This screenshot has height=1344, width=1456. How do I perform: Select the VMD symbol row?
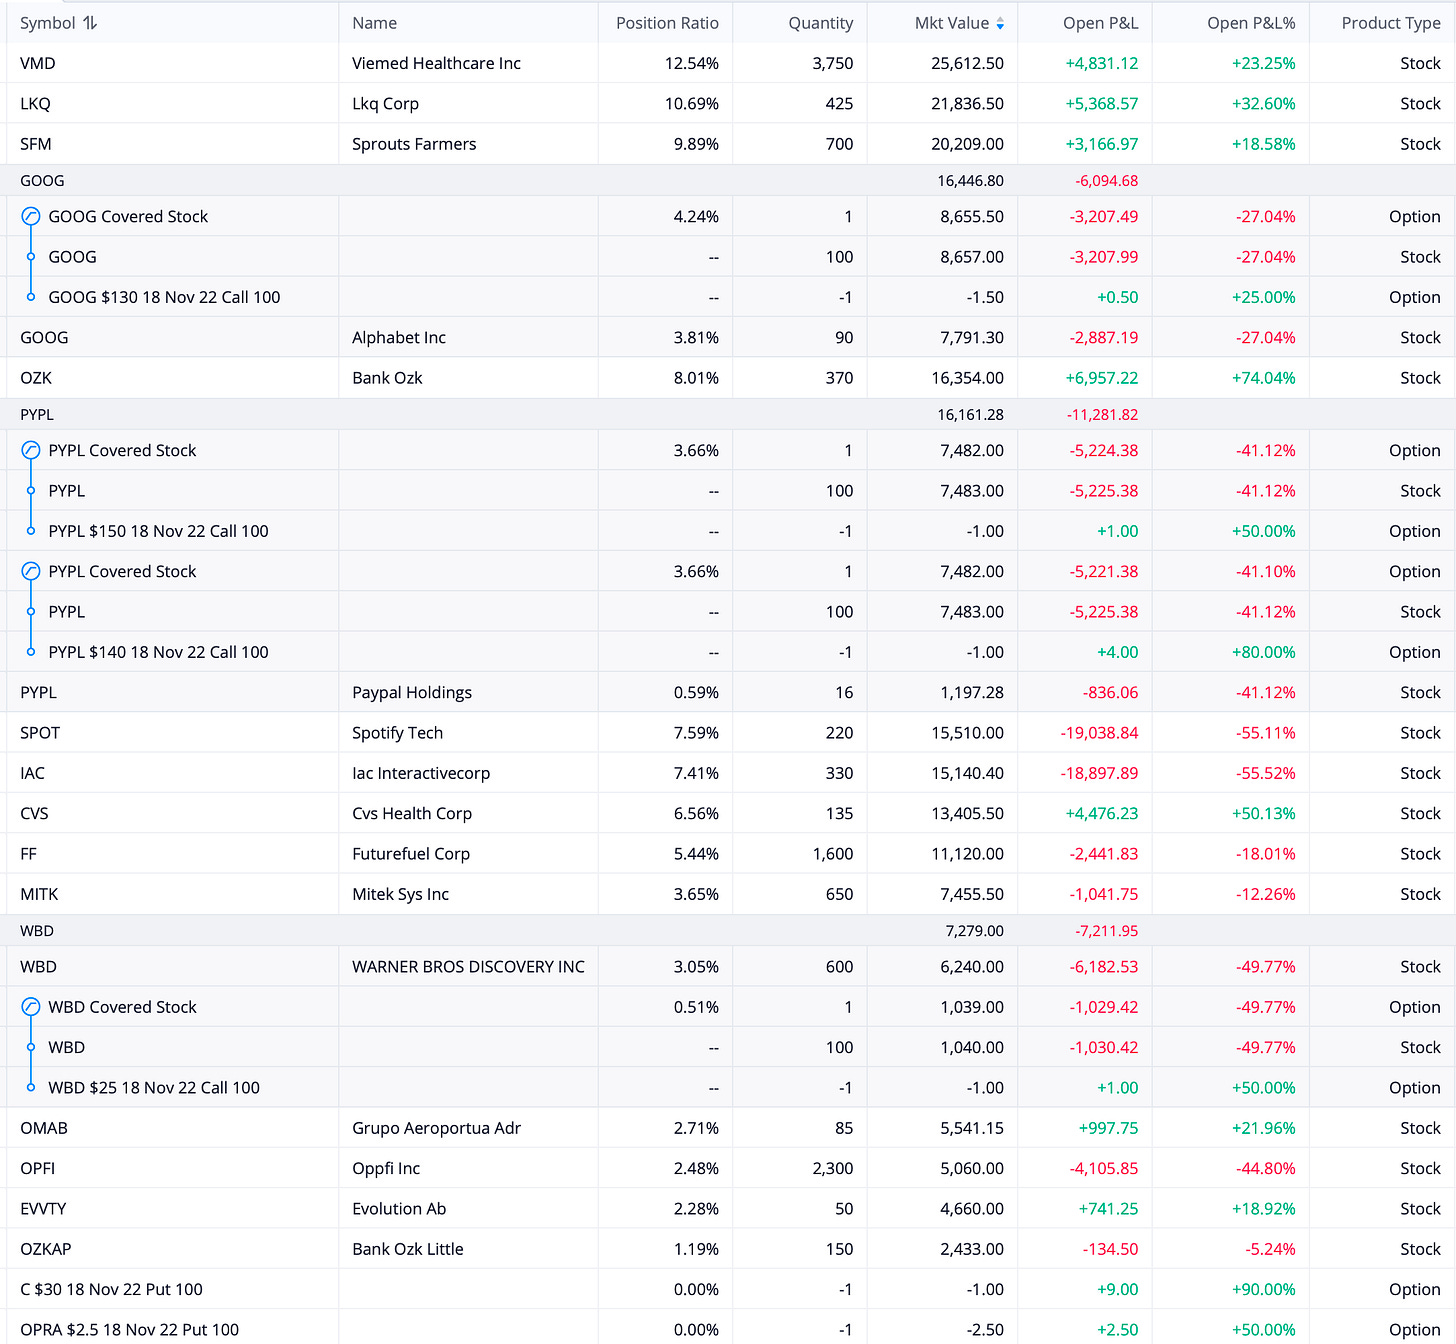(728, 63)
